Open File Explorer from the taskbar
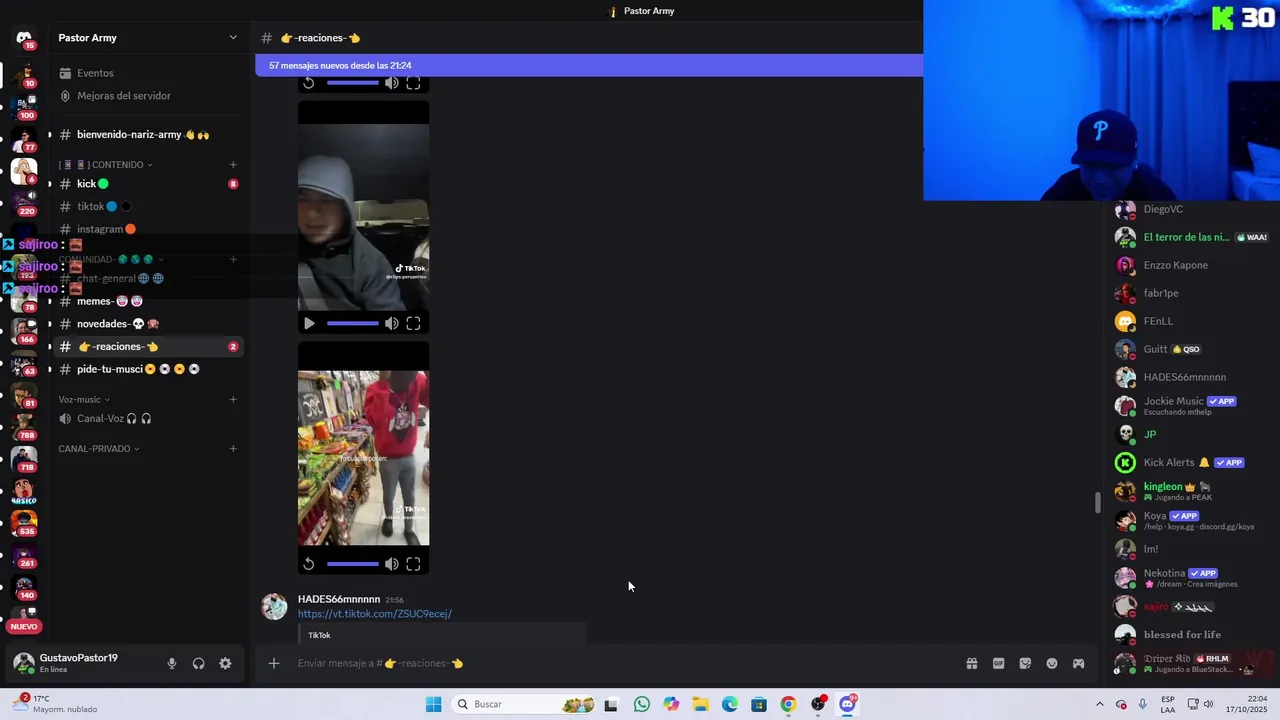 coord(700,704)
